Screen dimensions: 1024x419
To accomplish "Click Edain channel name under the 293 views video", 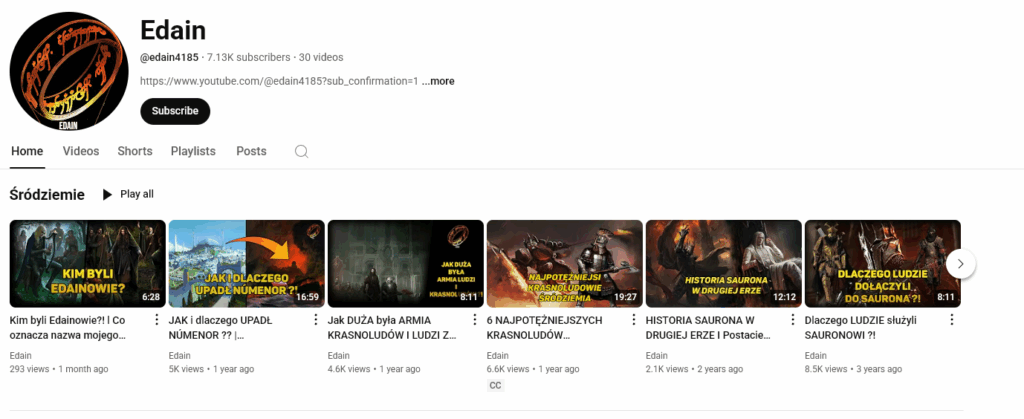I will (x=20, y=356).
